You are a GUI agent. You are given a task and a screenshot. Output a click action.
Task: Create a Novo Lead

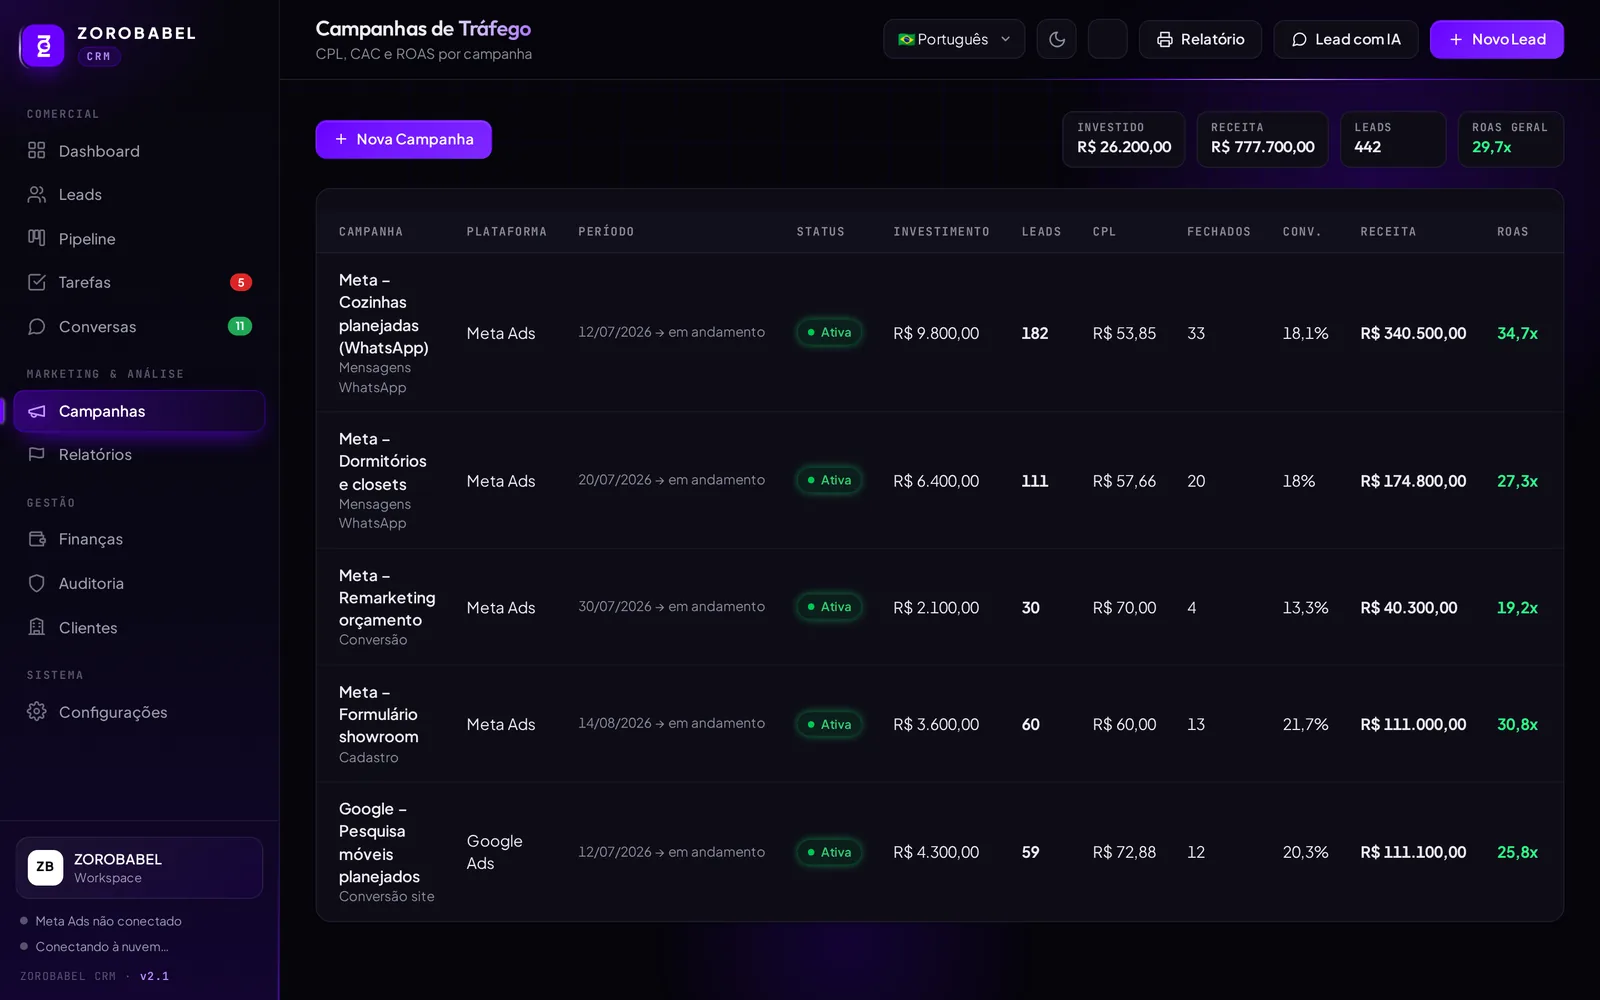[1496, 39]
